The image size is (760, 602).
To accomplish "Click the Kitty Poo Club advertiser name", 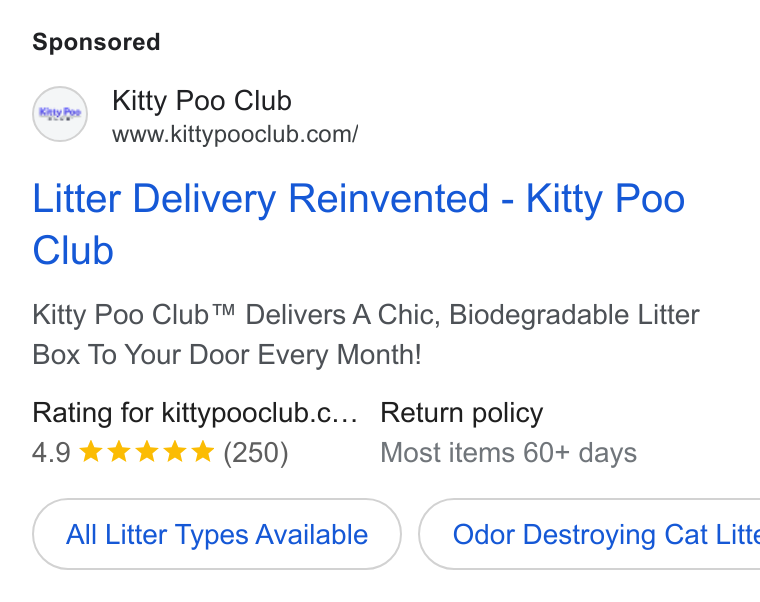I will pos(202,101).
